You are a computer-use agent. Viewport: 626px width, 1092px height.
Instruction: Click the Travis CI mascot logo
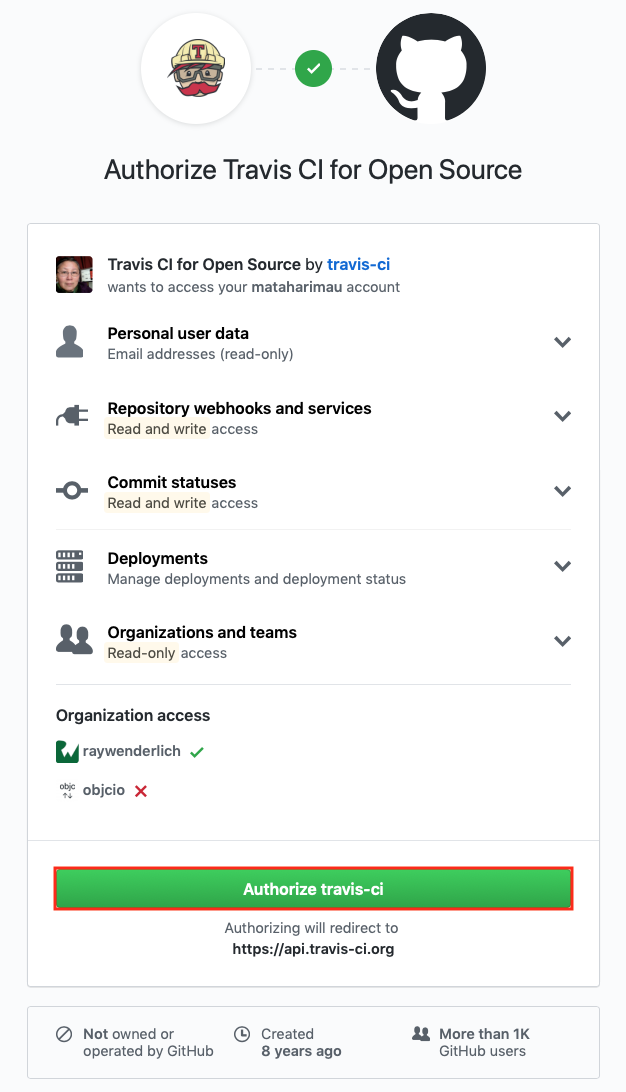point(196,69)
